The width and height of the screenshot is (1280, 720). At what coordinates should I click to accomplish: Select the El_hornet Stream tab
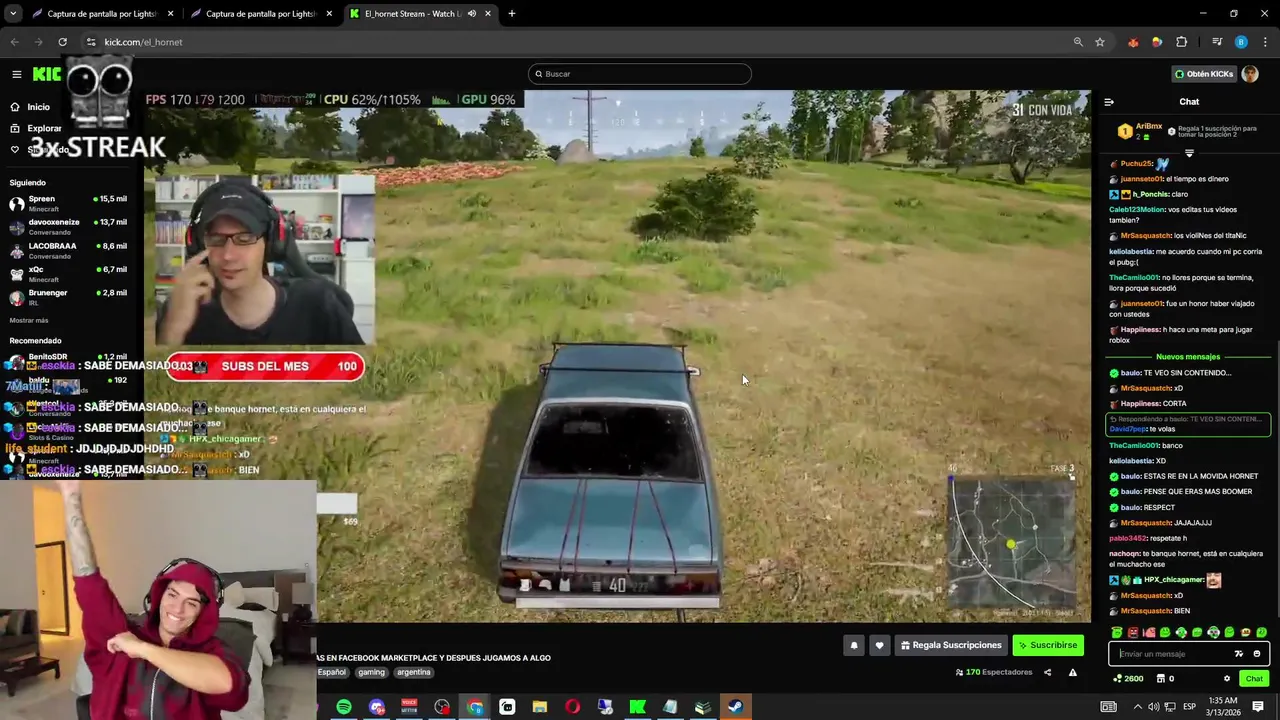420,14
